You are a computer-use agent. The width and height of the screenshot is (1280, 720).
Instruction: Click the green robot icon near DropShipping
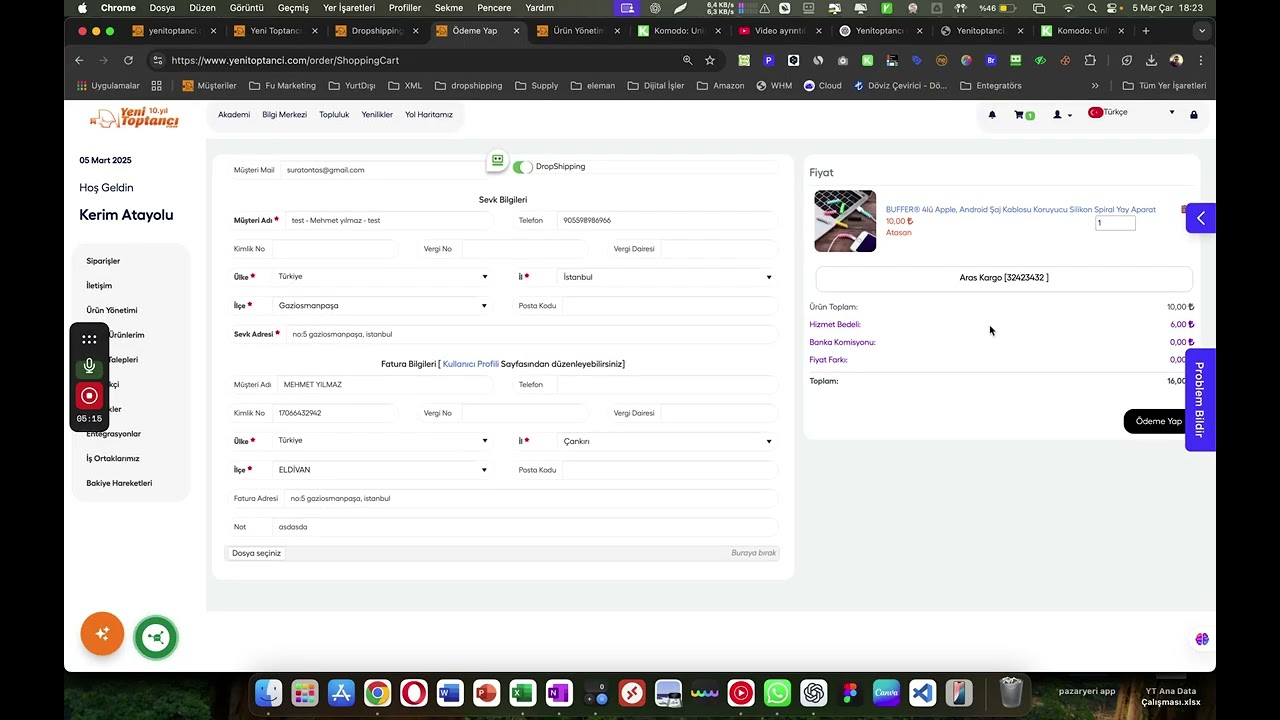[497, 161]
